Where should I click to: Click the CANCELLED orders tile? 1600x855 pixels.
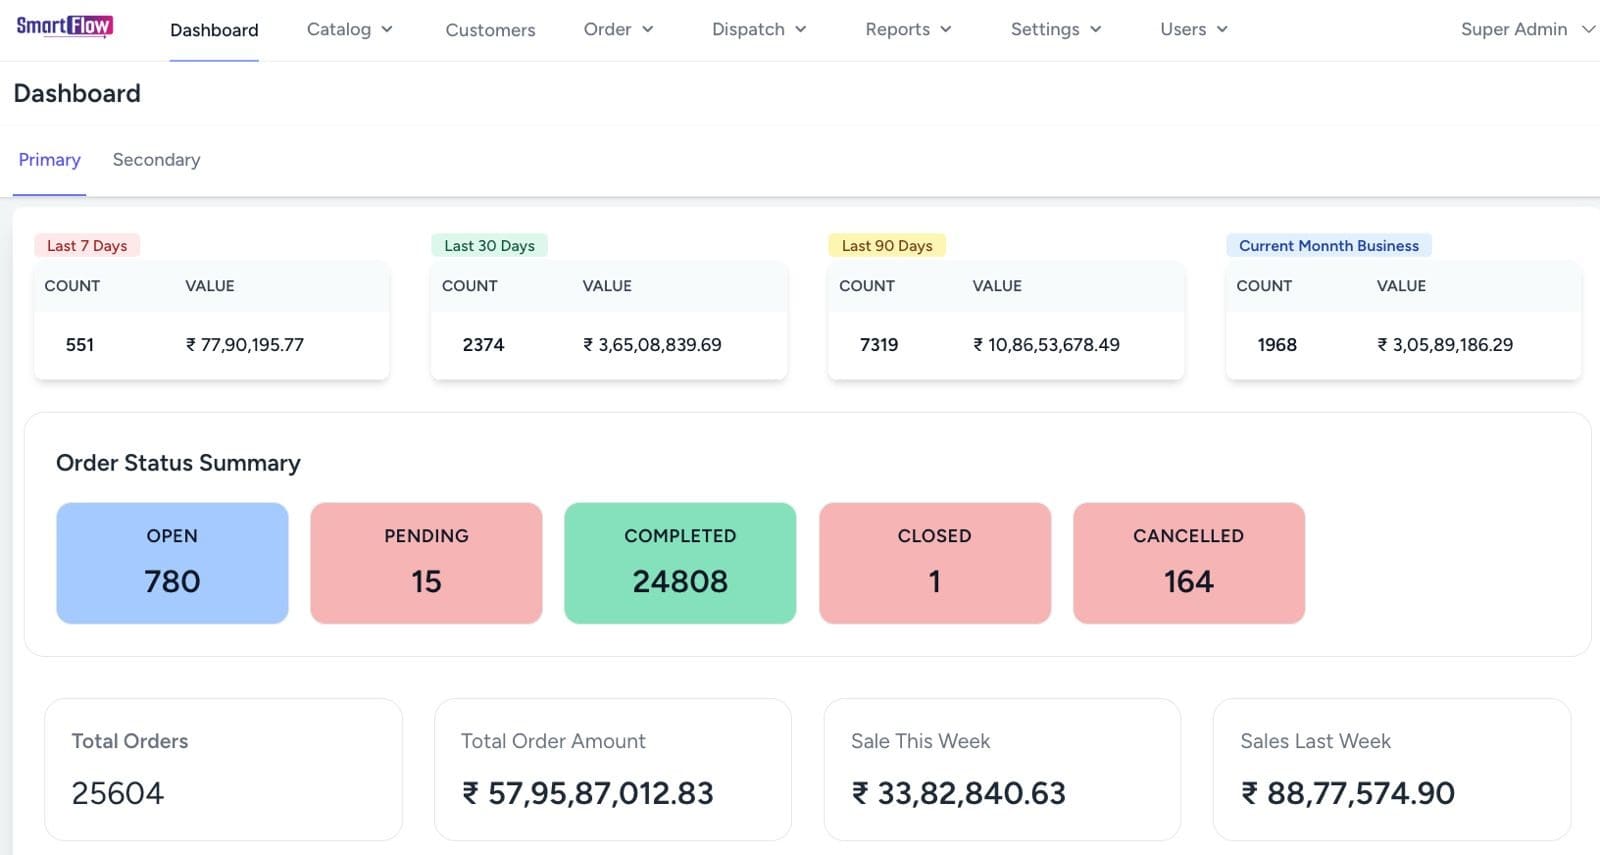[1188, 563]
